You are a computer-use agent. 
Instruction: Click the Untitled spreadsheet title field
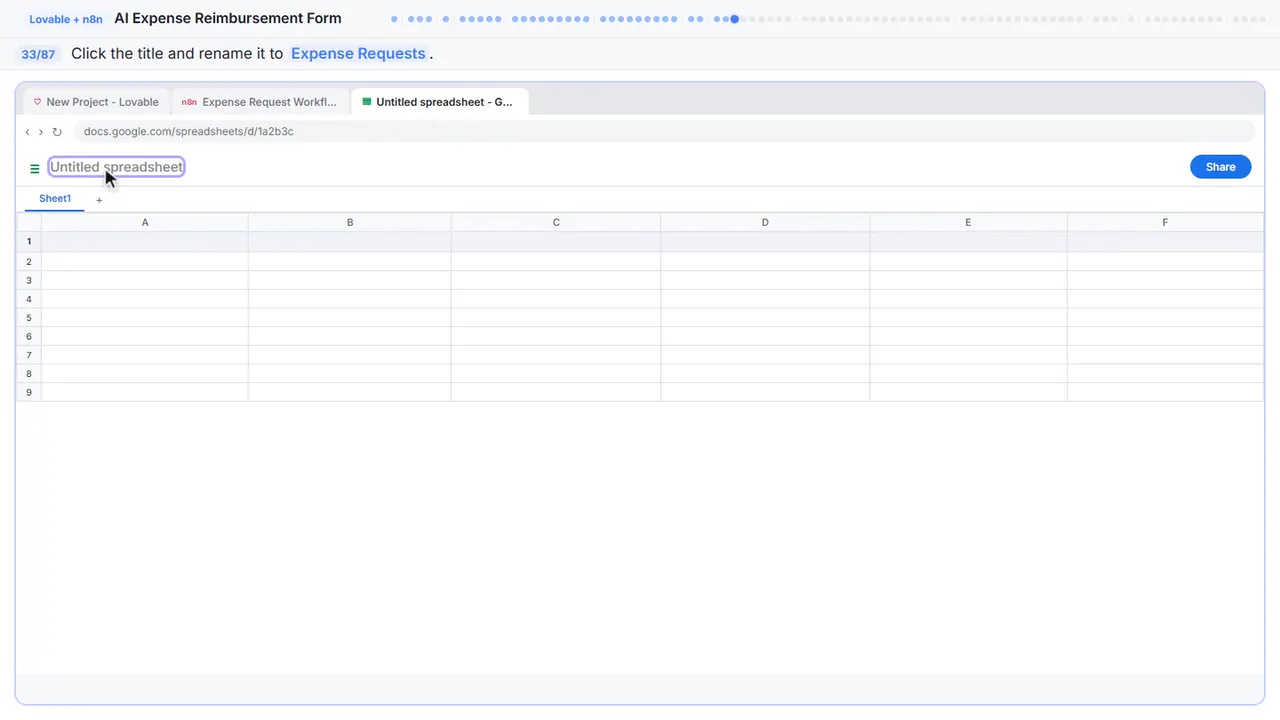116,167
